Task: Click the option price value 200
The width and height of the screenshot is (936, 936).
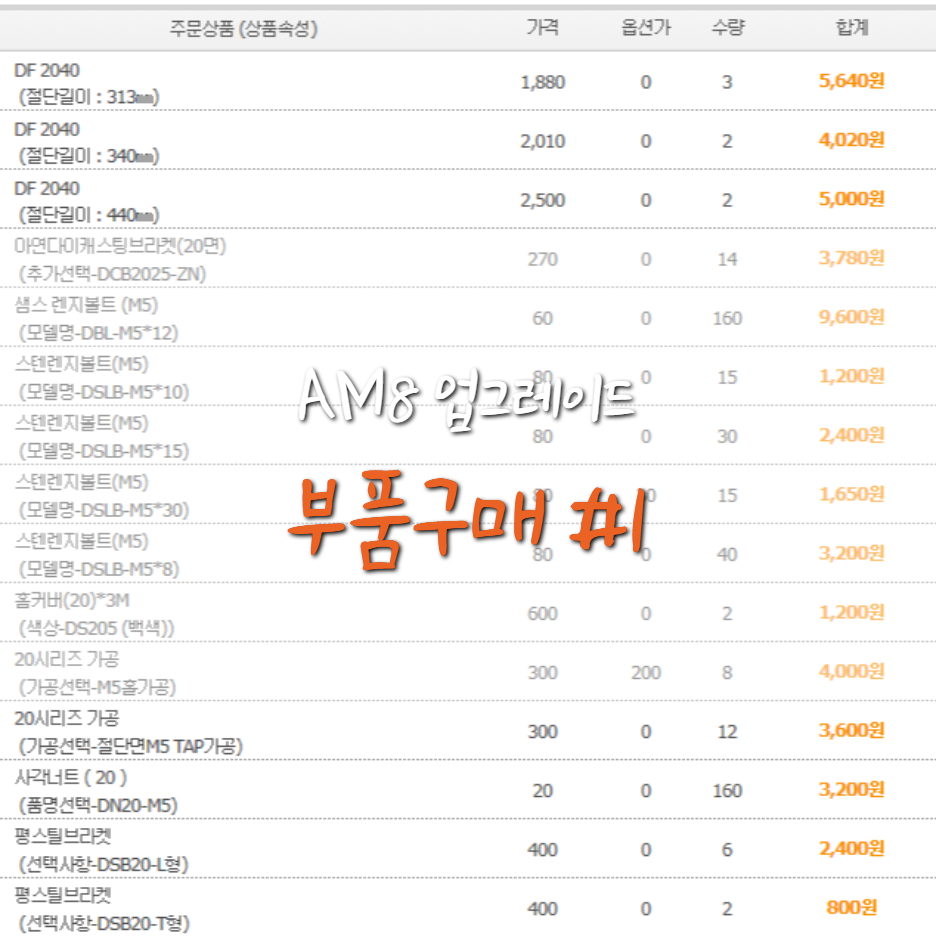Action: 646,673
